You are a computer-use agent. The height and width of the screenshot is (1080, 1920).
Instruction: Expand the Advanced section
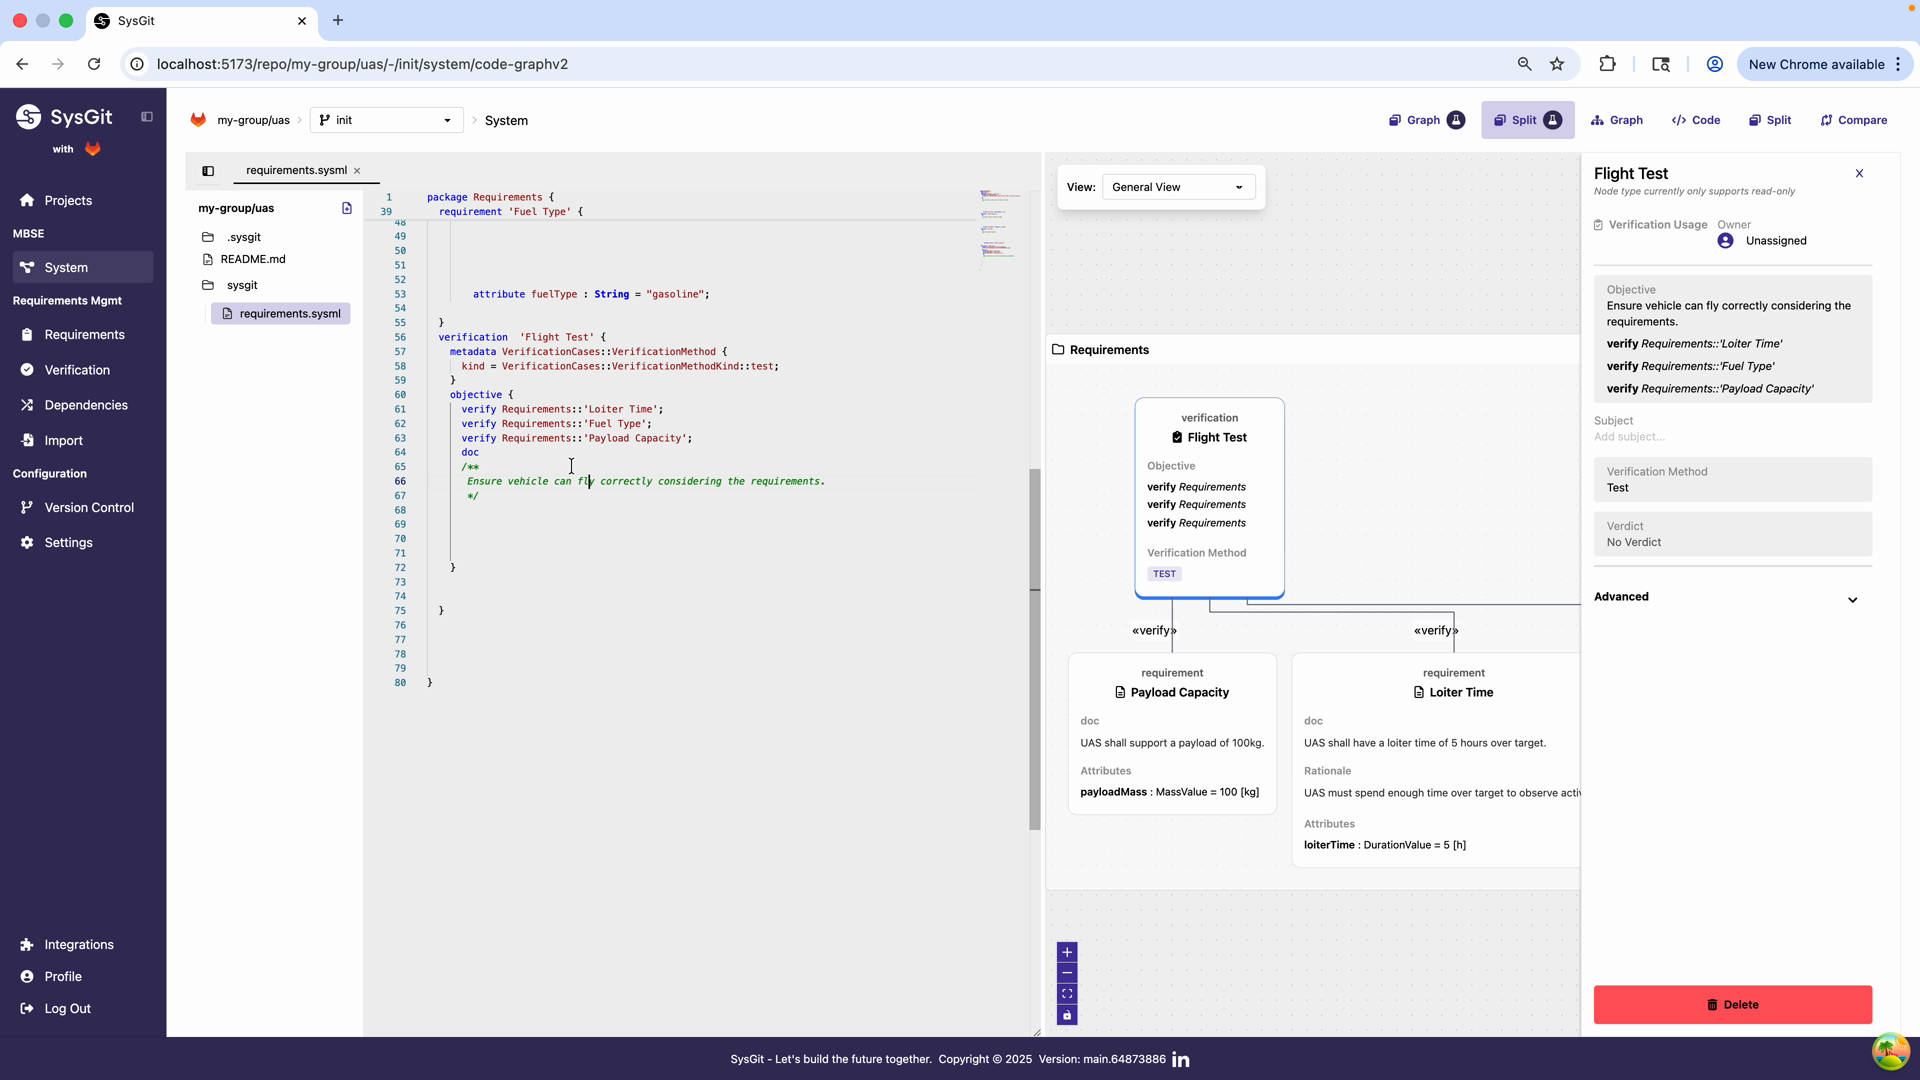pyautogui.click(x=1852, y=600)
